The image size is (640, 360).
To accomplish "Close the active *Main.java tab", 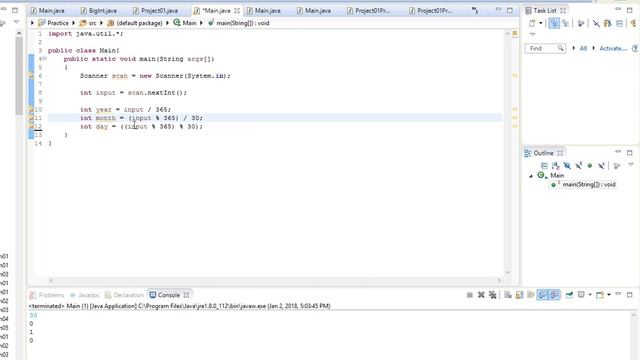I will click(x=237, y=11).
